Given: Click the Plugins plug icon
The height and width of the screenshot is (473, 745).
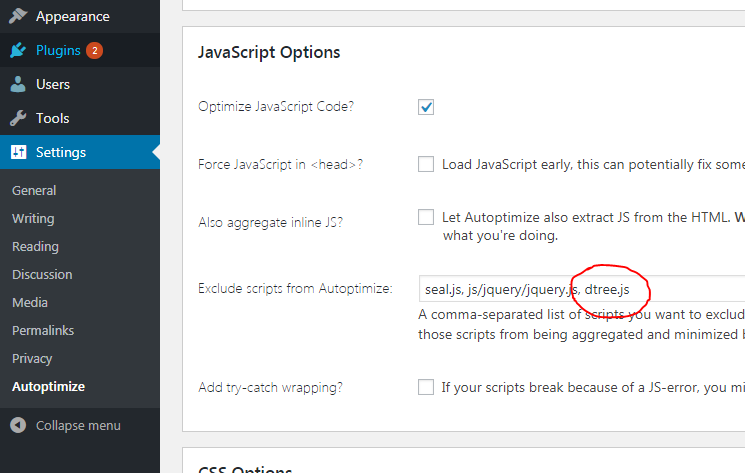Looking at the screenshot, I should tap(18, 50).
